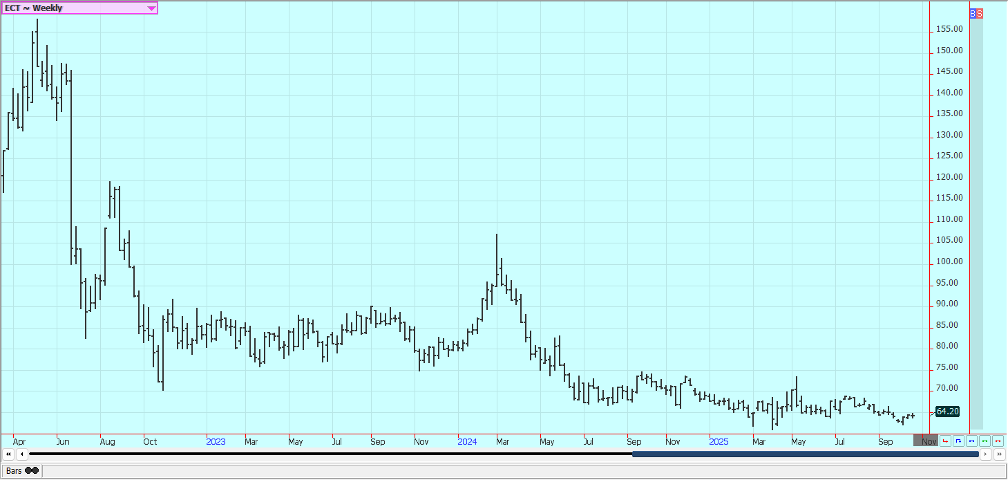The height and width of the screenshot is (480, 1008).
Task: Click the binoculars icon on Bars tab
Action: (x=32, y=470)
